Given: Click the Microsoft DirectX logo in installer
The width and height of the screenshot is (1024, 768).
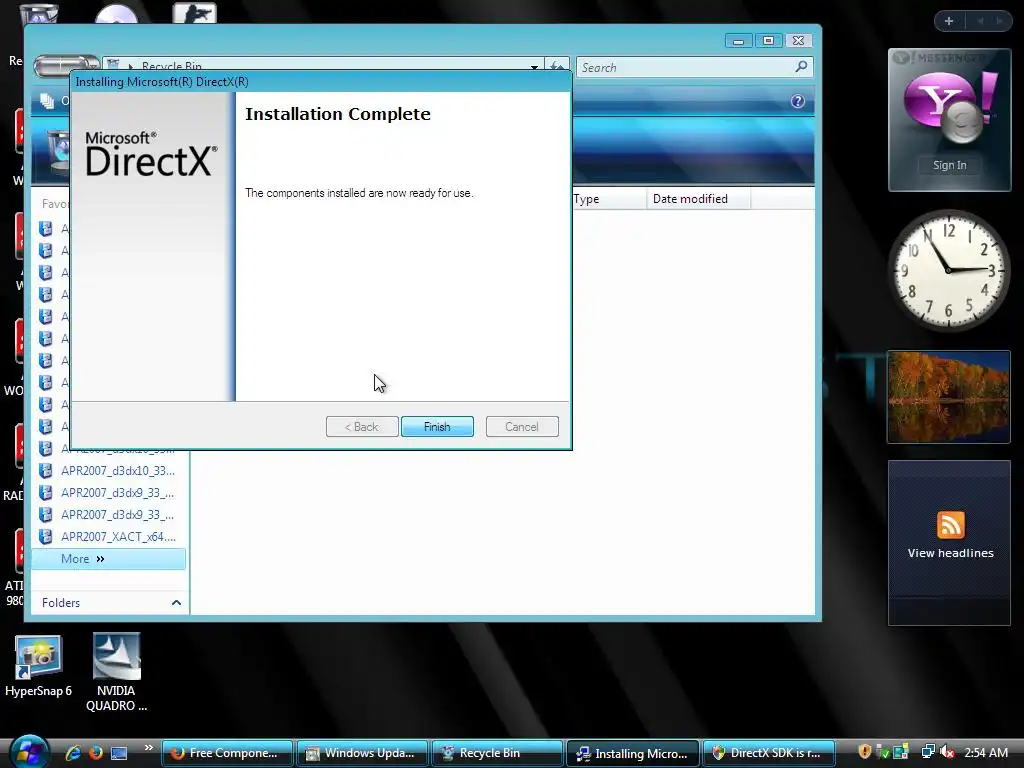Looking at the screenshot, I should [x=151, y=154].
